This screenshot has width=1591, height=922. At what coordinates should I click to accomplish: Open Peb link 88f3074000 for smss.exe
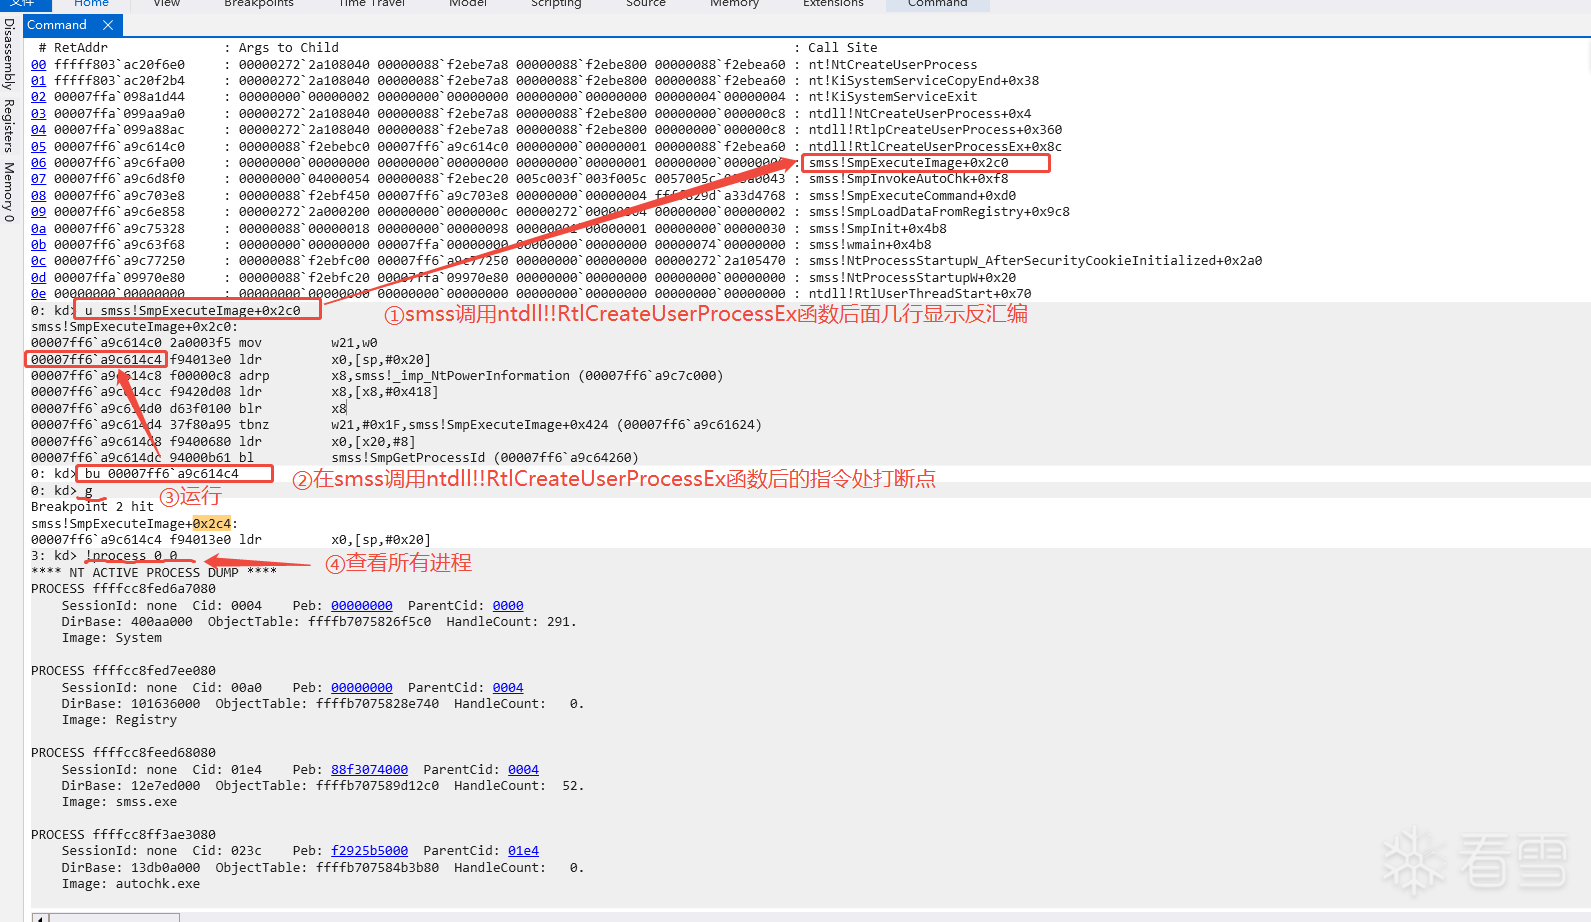tap(370, 770)
